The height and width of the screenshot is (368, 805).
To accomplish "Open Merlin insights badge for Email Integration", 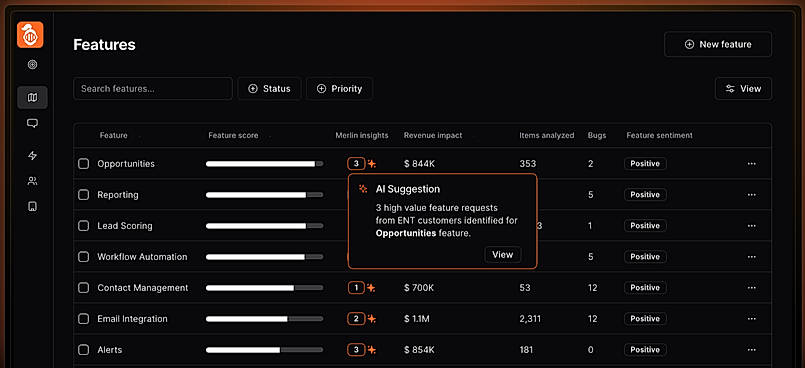I will tap(356, 319).
